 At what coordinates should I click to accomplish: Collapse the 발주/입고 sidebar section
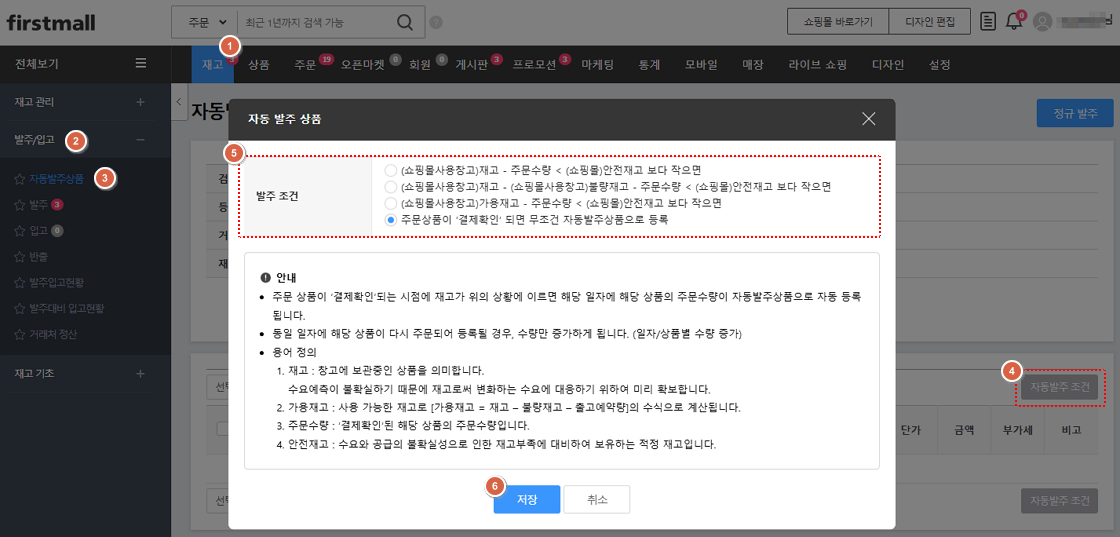coord(141,140)
